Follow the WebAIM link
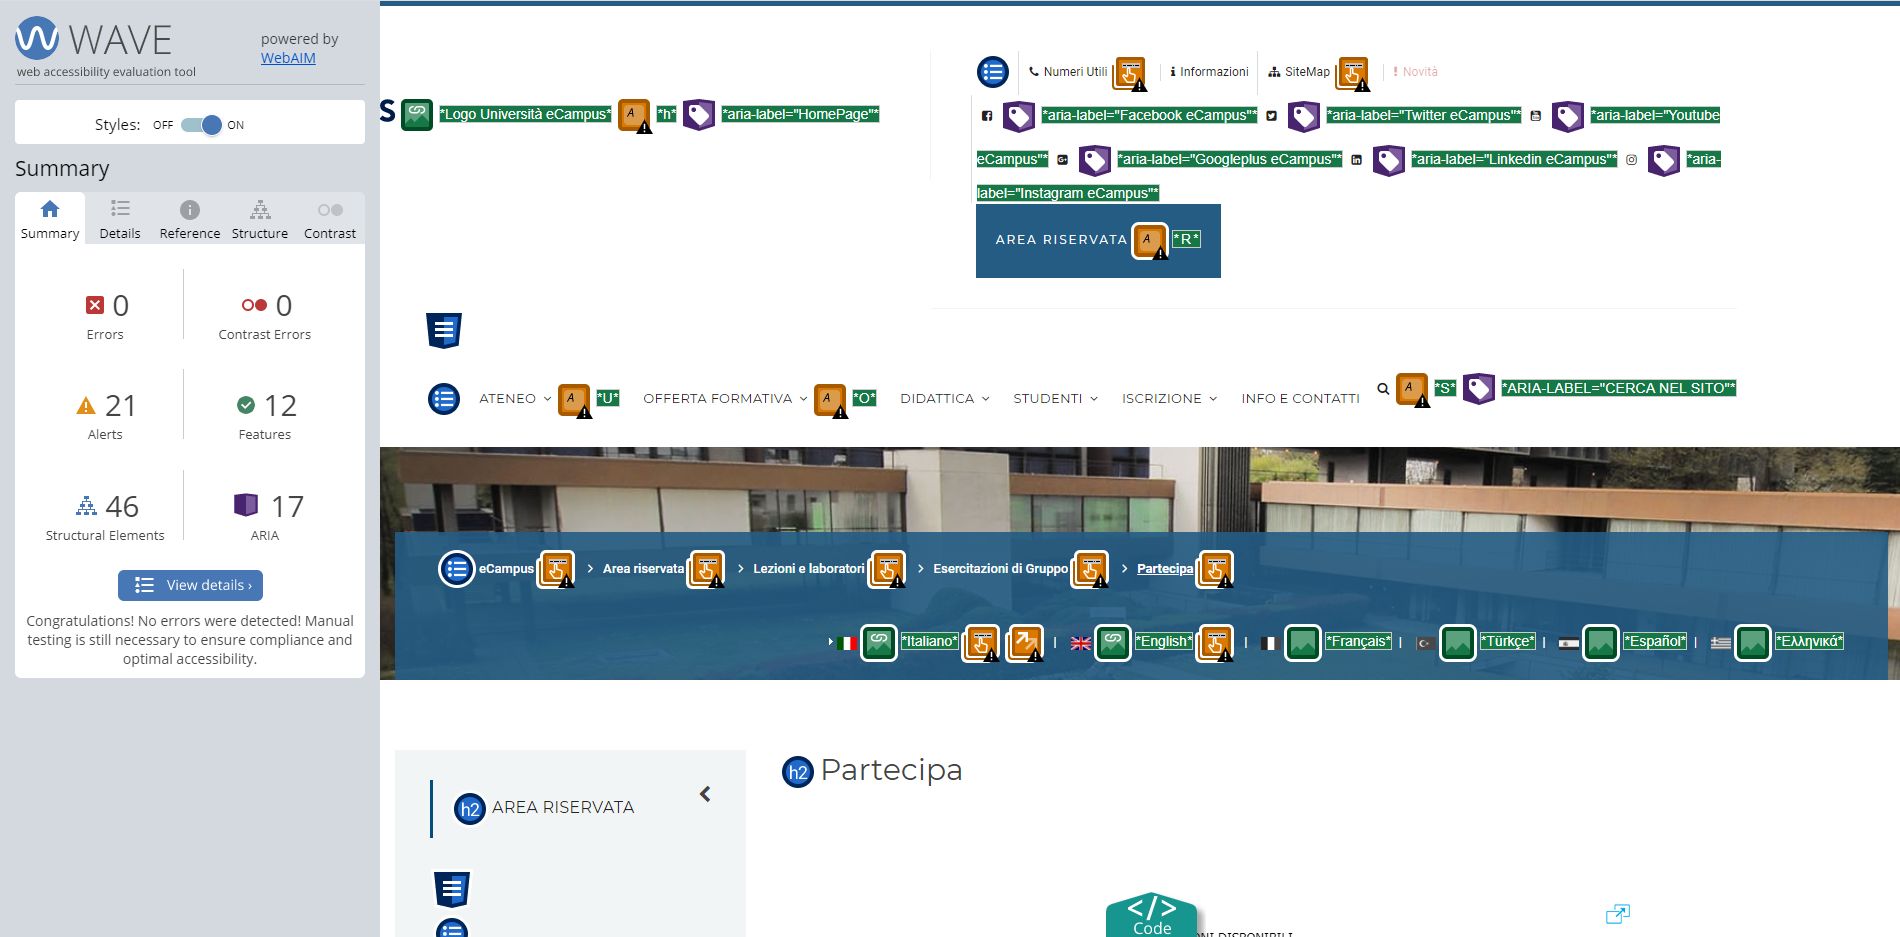Viewport: 1900px width, 937px height. click(x=288, y=58)
